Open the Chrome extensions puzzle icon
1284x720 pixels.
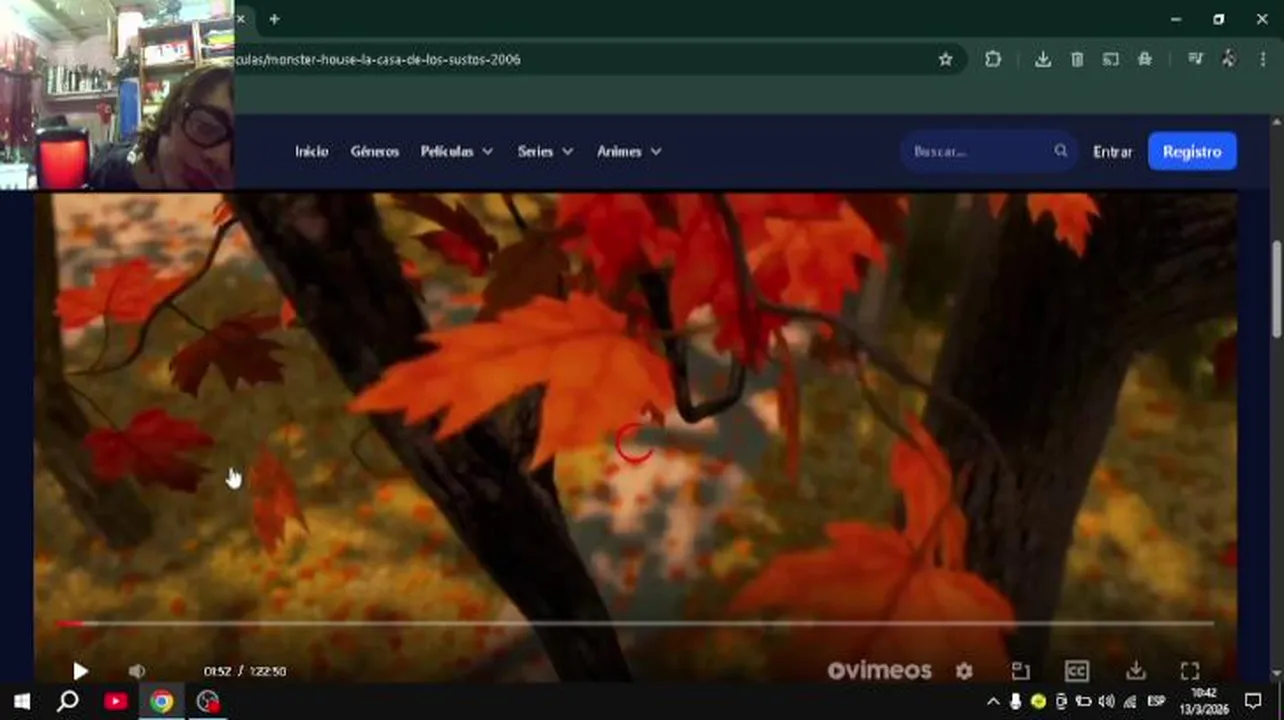[x=993, y=59]
